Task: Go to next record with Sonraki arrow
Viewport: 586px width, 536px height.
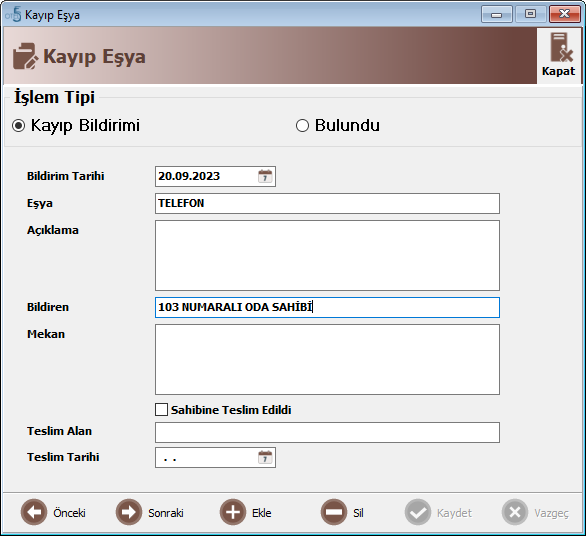Action: click(129, 512)
